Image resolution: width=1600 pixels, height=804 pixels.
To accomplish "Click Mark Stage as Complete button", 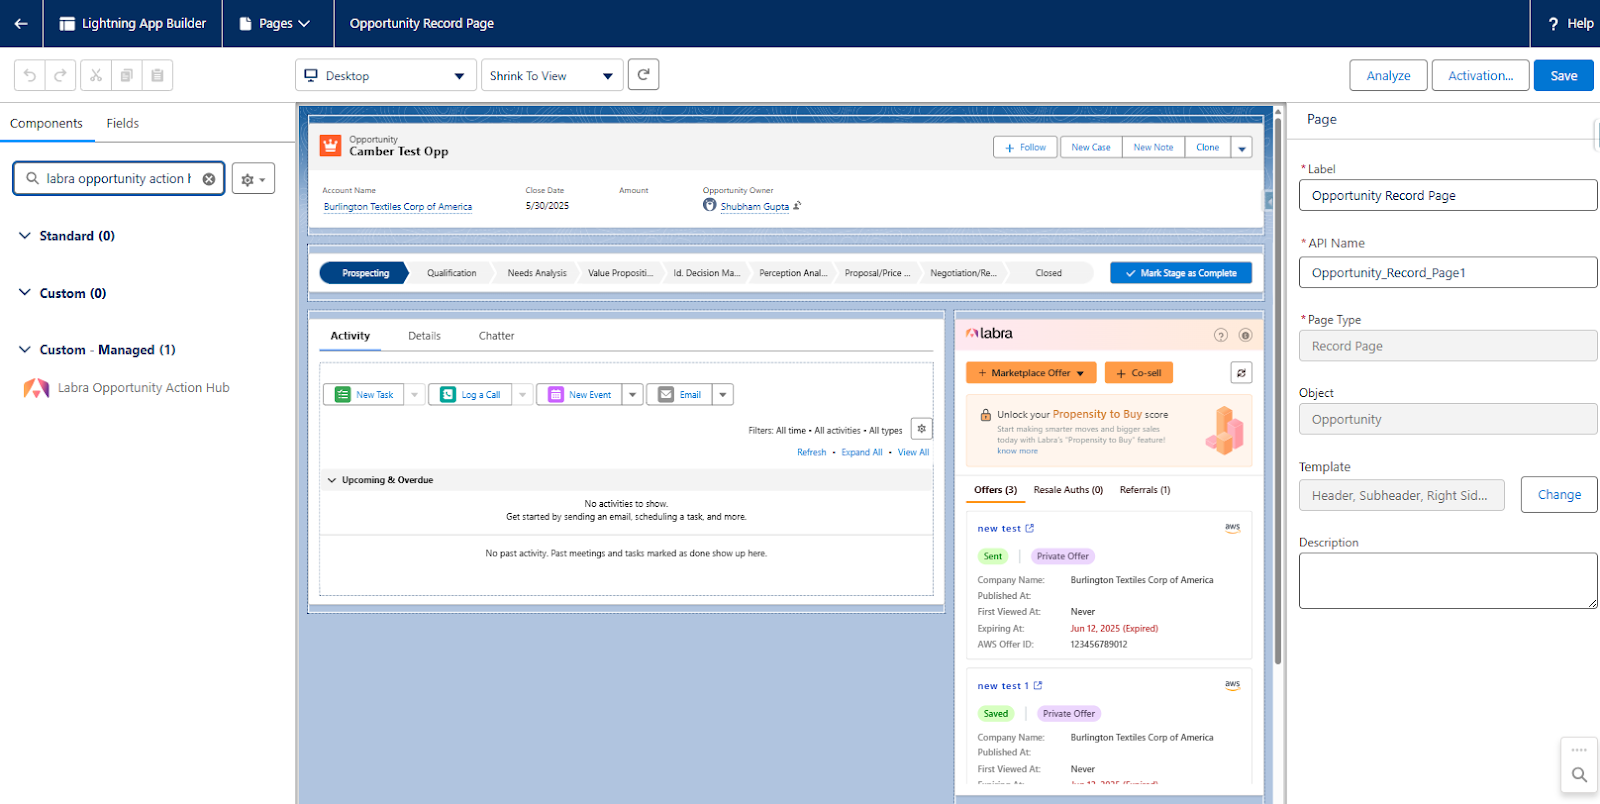I will [x=1181, y=273].
